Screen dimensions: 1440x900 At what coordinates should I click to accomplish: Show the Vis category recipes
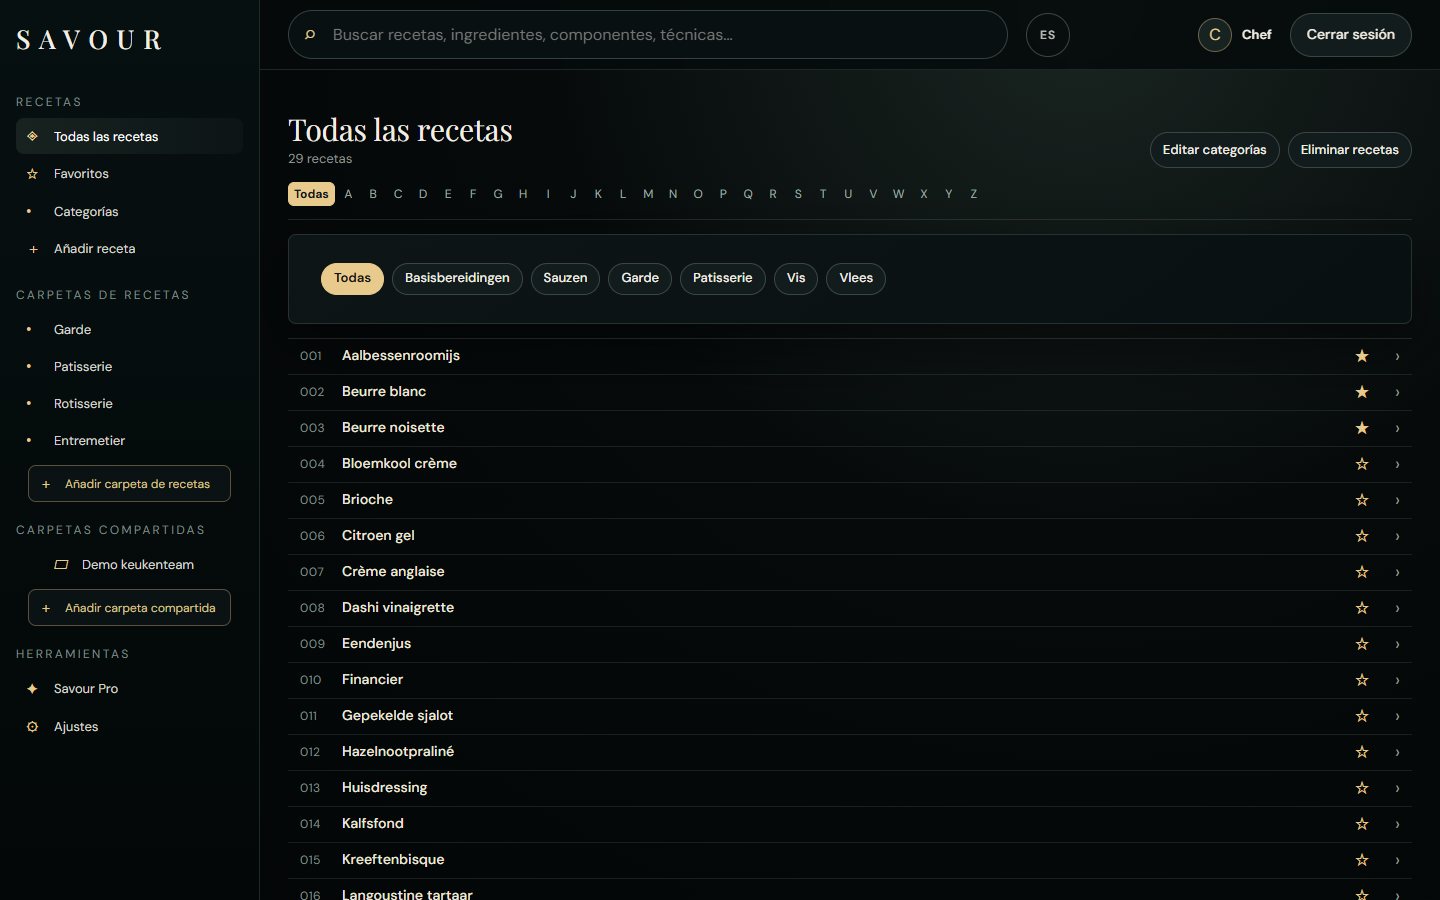(796, 278)
